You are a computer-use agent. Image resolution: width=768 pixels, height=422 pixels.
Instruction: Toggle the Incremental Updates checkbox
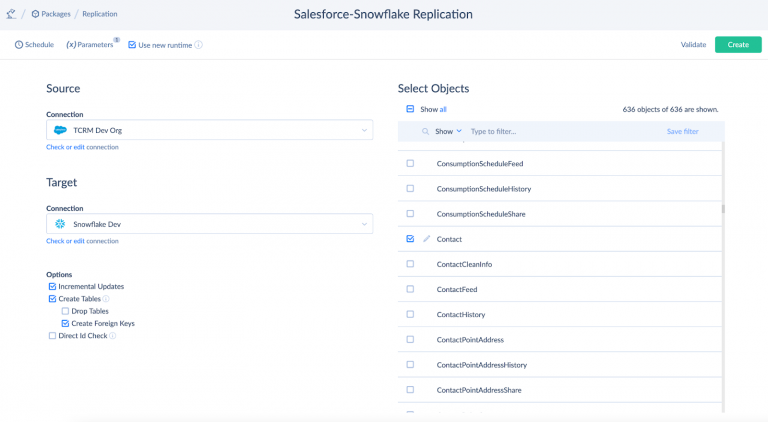click(x=53, y=287)
